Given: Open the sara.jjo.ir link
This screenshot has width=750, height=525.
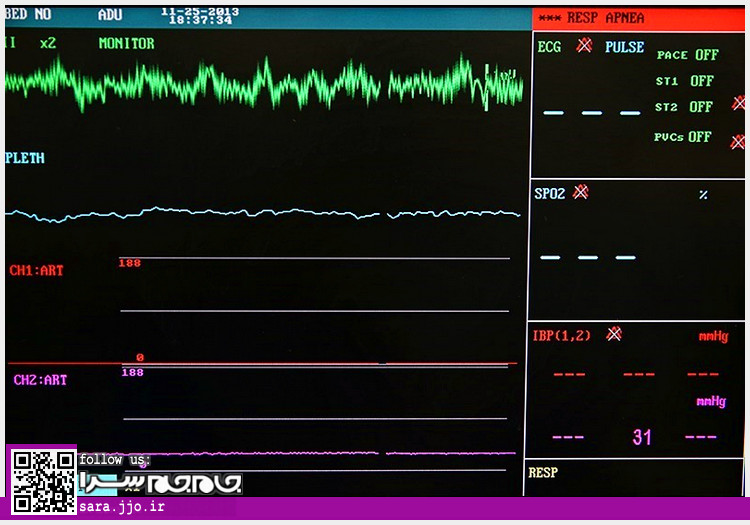Looking at the screenshot, I should coord(121,508).
